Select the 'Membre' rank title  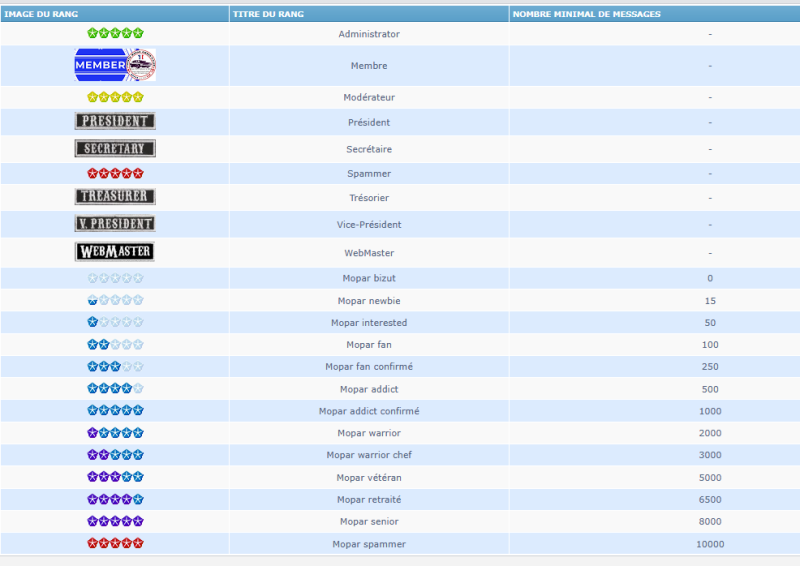(369, 66)
